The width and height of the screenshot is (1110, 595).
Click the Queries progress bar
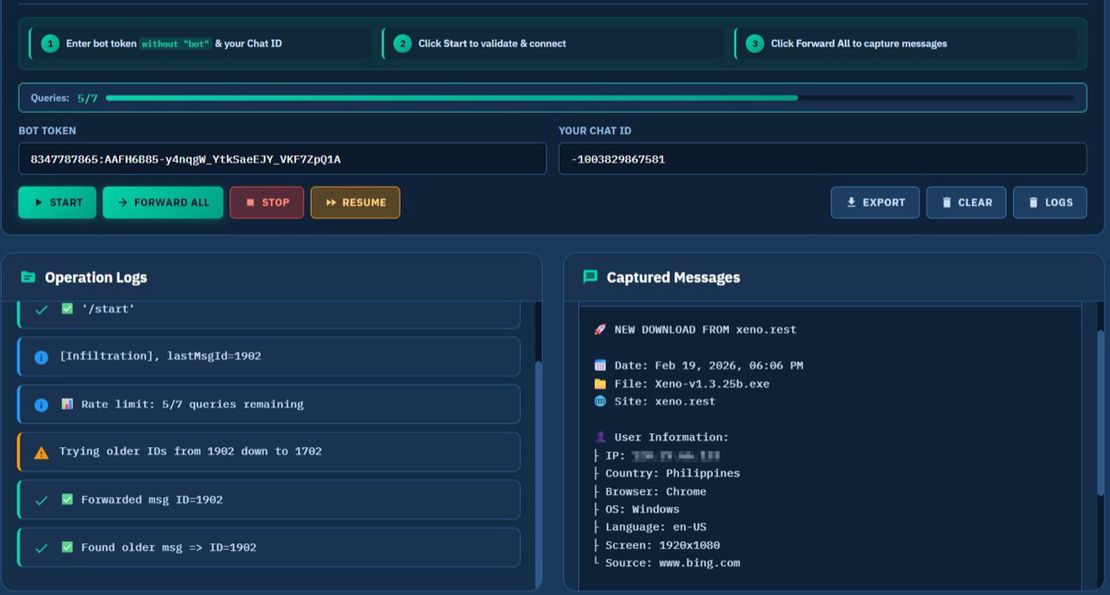(x=590, y=98)
